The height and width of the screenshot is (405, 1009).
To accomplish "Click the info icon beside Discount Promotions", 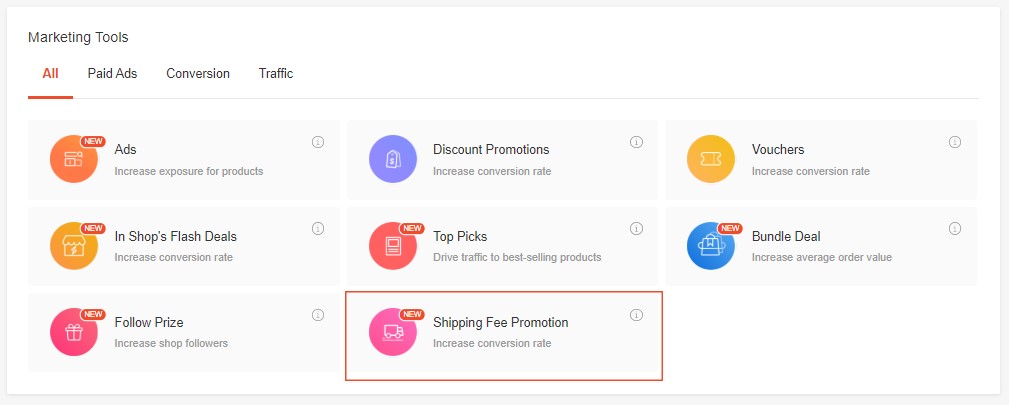I will (636, 142).
